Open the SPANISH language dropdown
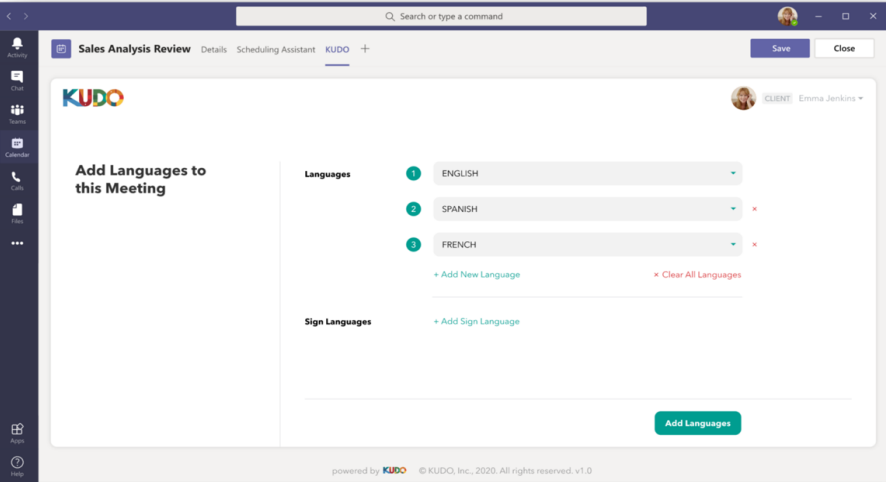The image size is (886, 482). coord(588,209)
